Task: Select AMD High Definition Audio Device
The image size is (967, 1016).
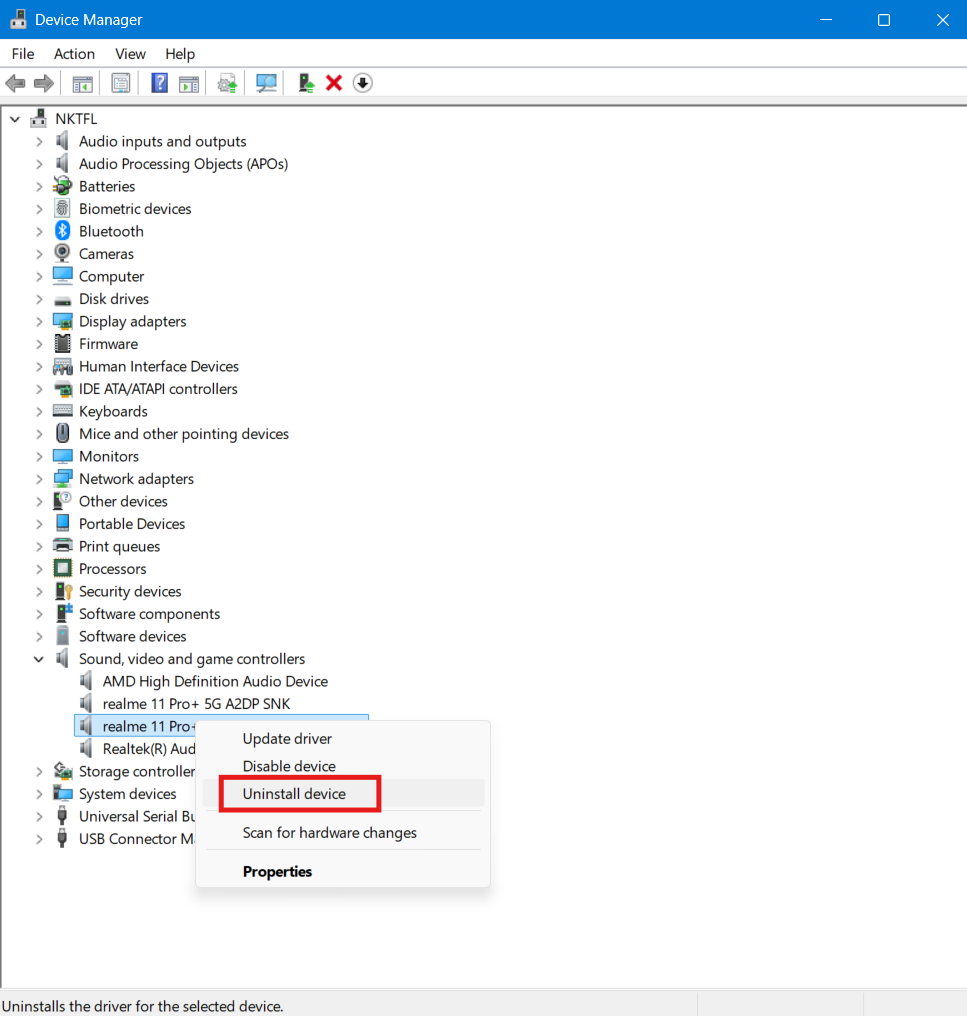Action: coord(215,681)
